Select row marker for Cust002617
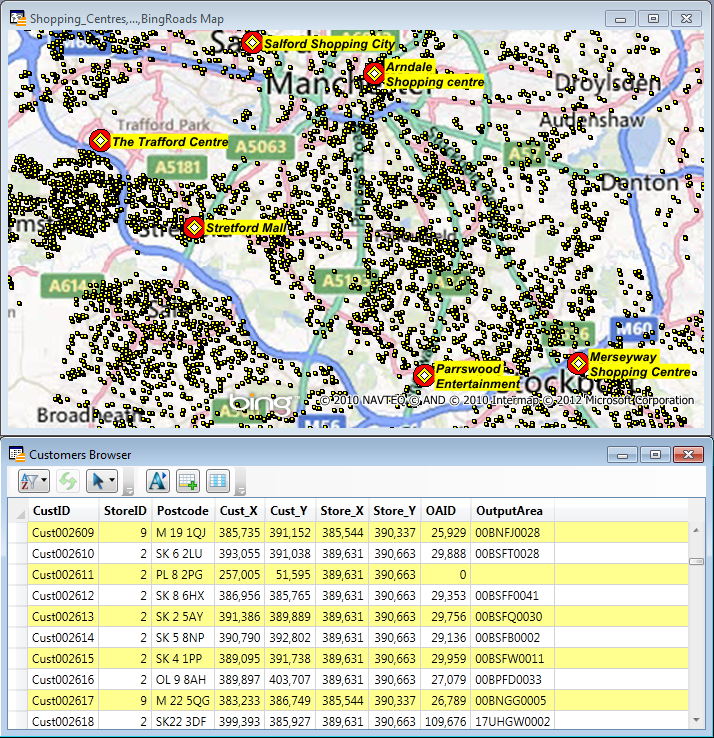 pyautogui.click(x=18, y=700)
